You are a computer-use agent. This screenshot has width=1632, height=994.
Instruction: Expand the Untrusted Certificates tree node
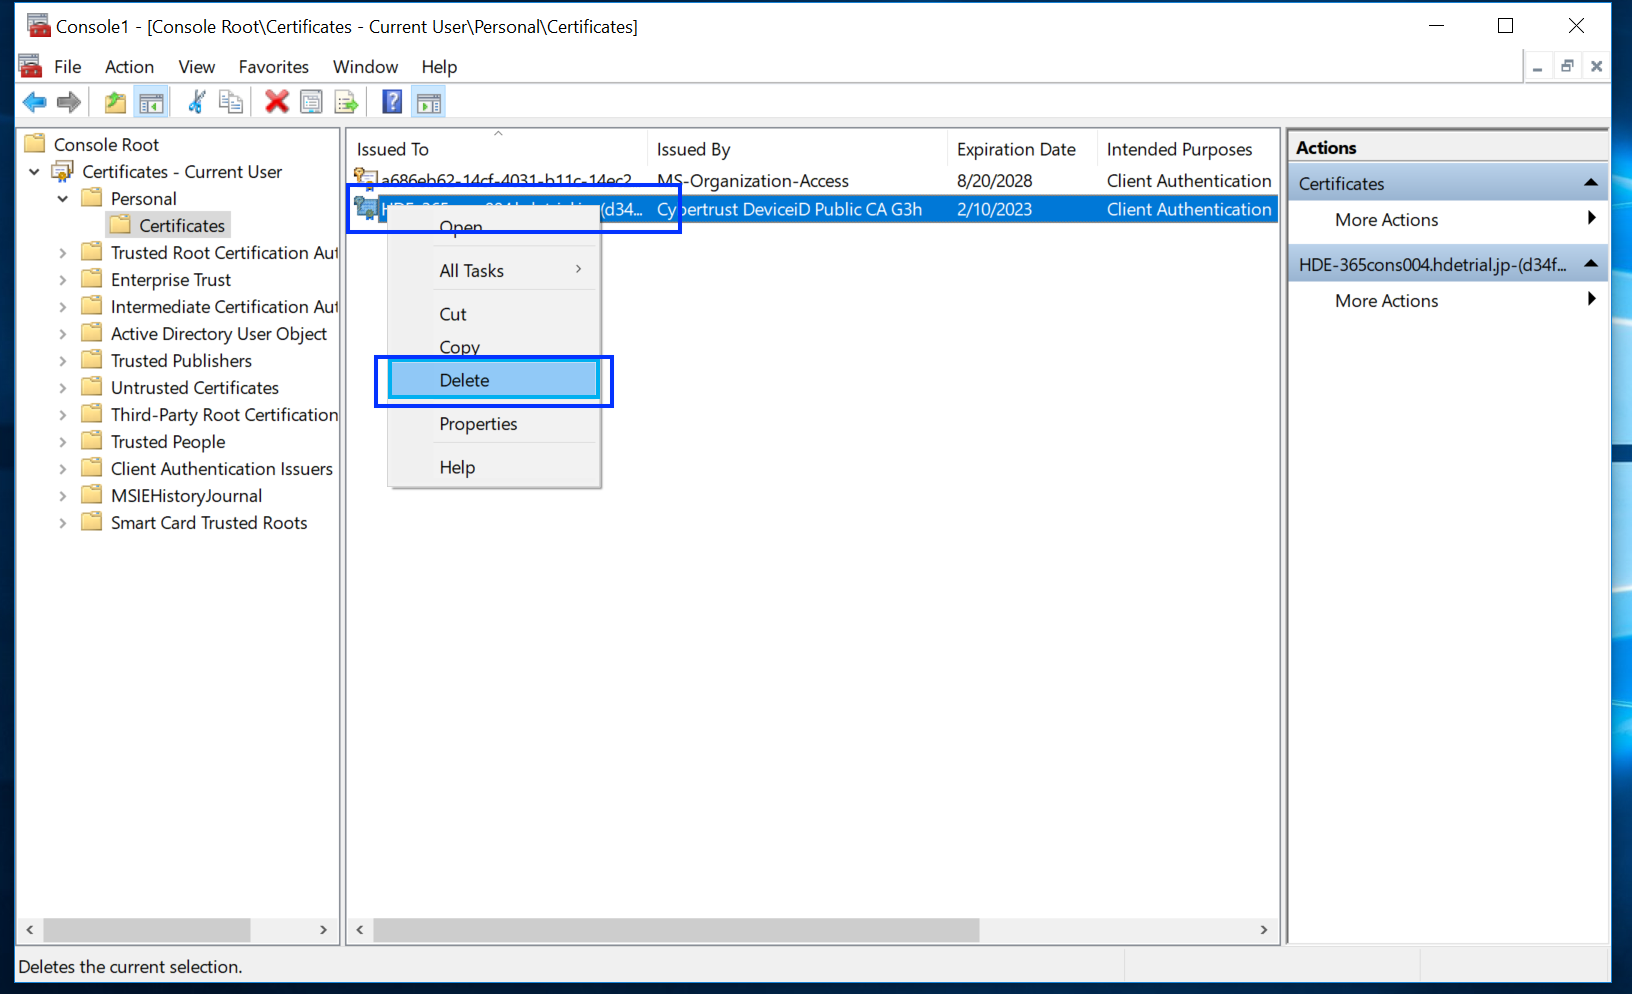click(x=63, y=388)
